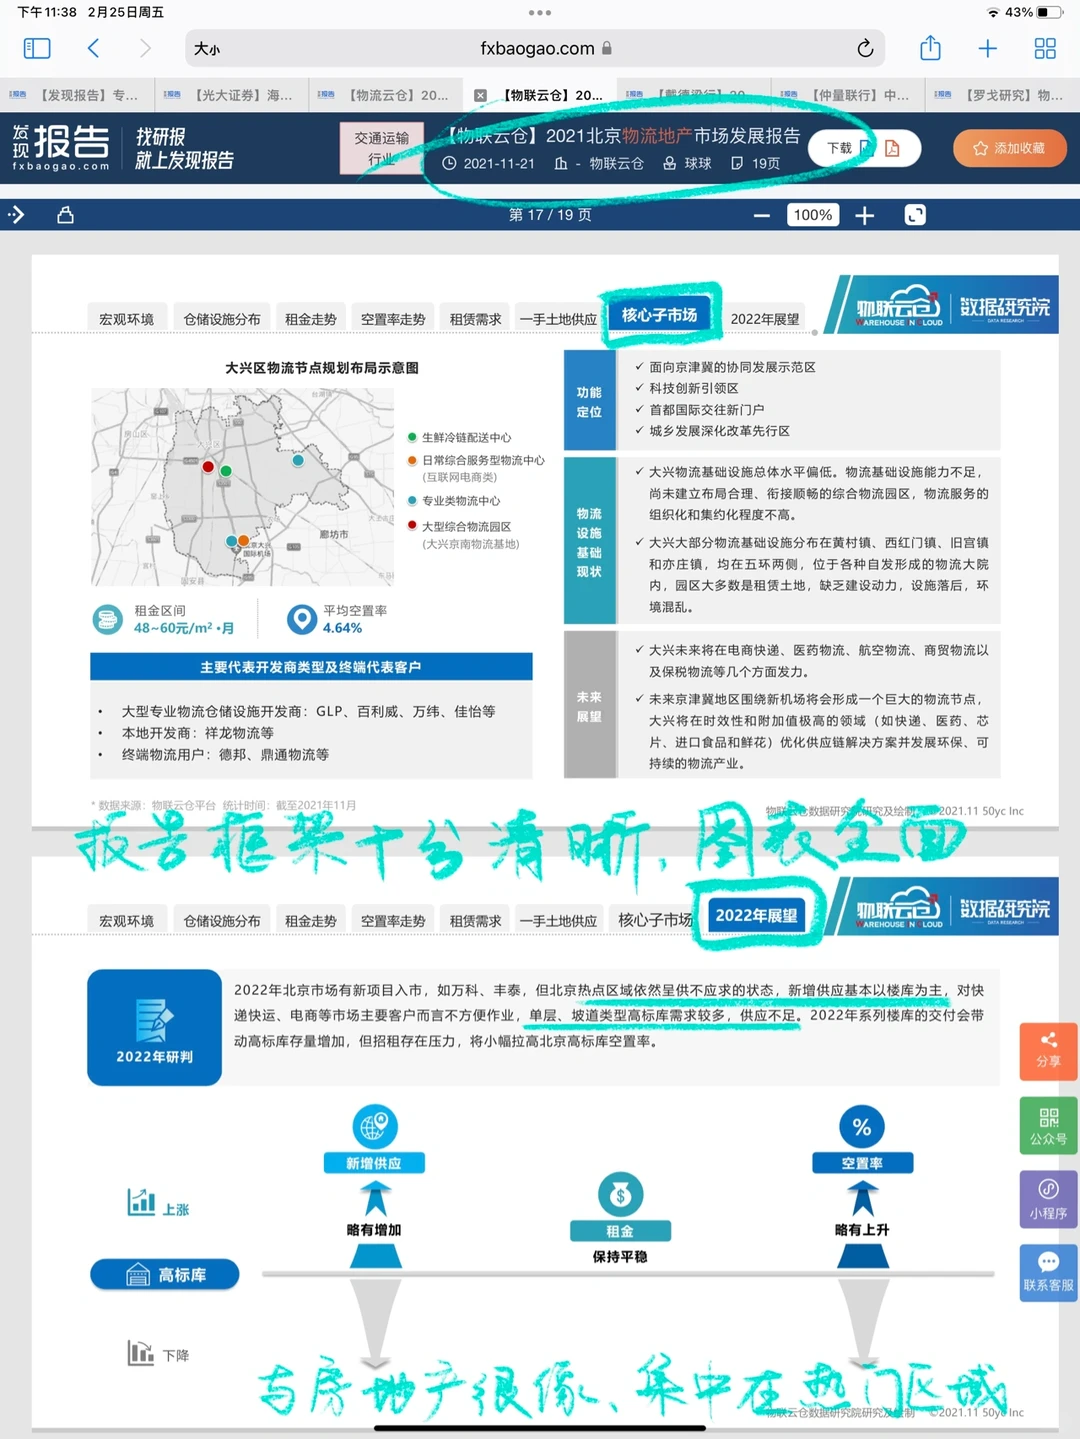This screenshot has height=1439, width=1080.
Task: Go back to the previous page
Action: [x=93, y=48]
